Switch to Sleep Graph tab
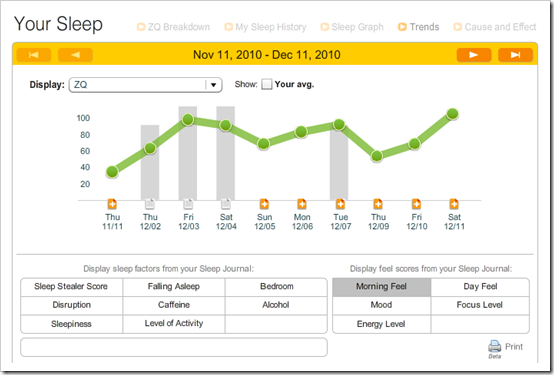Viewport: 554px width, 375px height. pos(352,27)
